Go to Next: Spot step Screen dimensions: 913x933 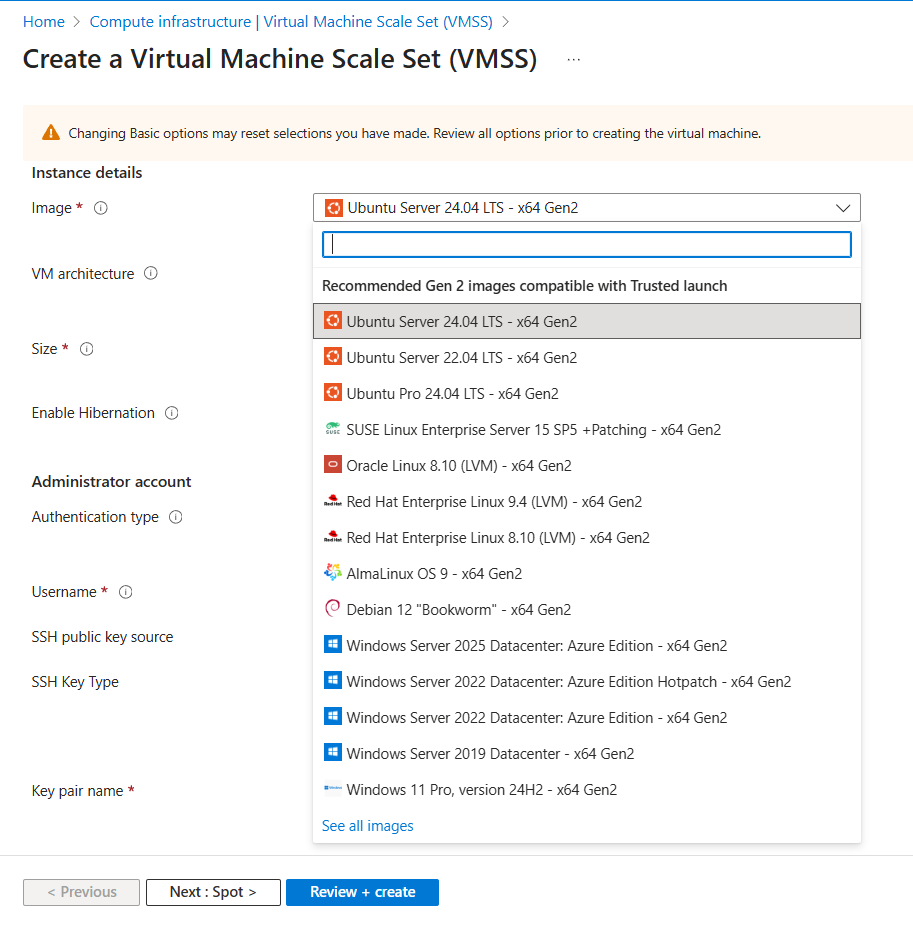coord(213,892)
